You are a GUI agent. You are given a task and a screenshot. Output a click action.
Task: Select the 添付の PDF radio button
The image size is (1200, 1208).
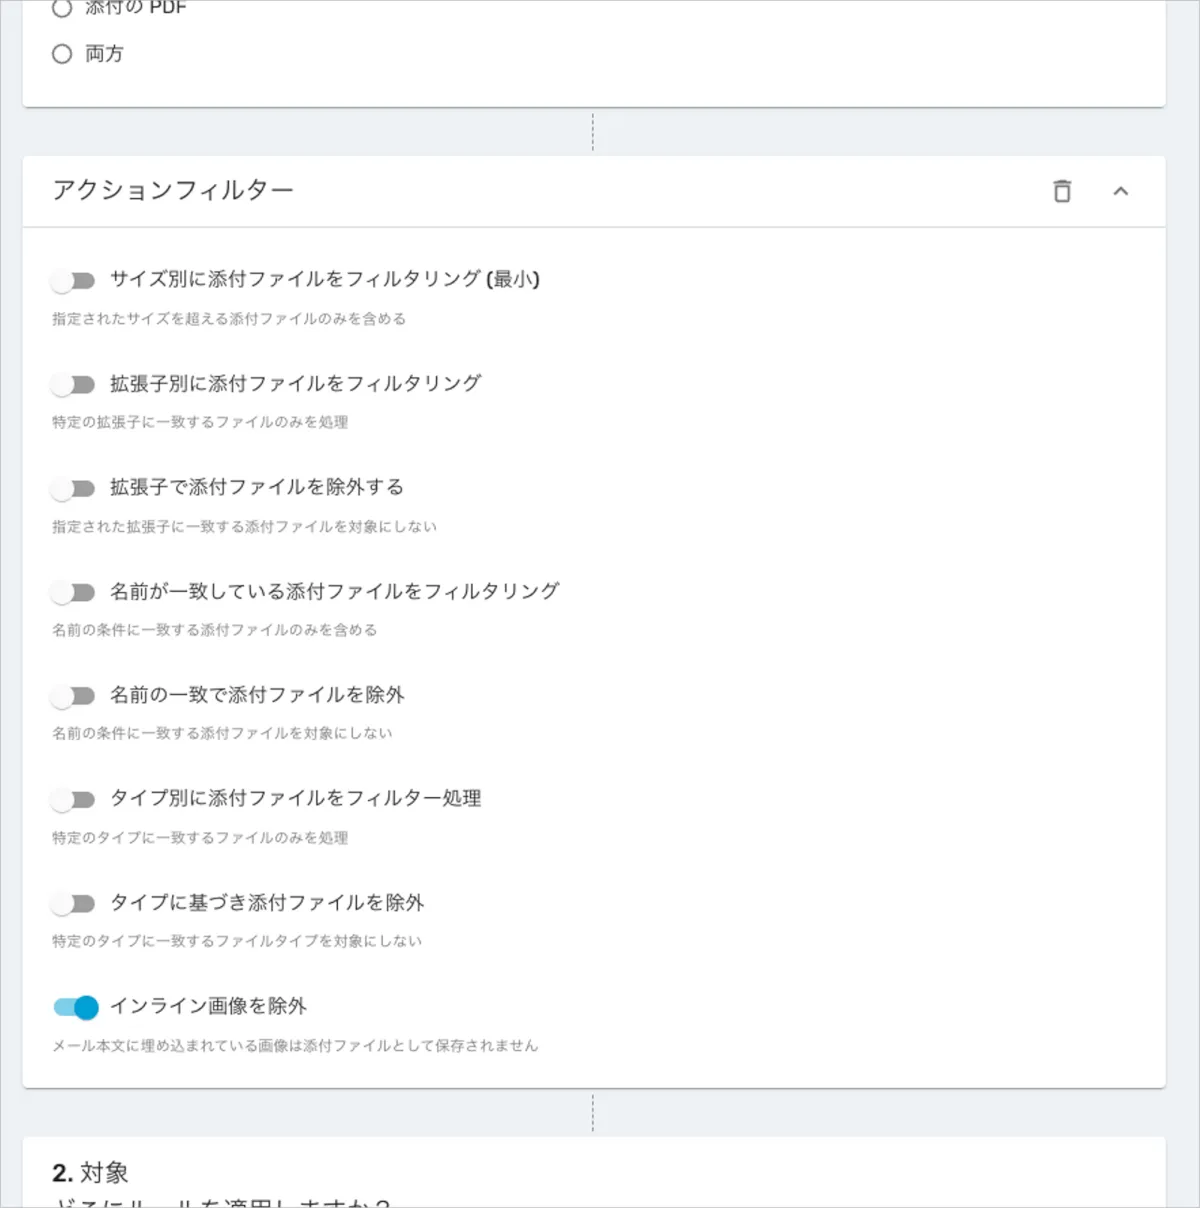tap(62, 8)
